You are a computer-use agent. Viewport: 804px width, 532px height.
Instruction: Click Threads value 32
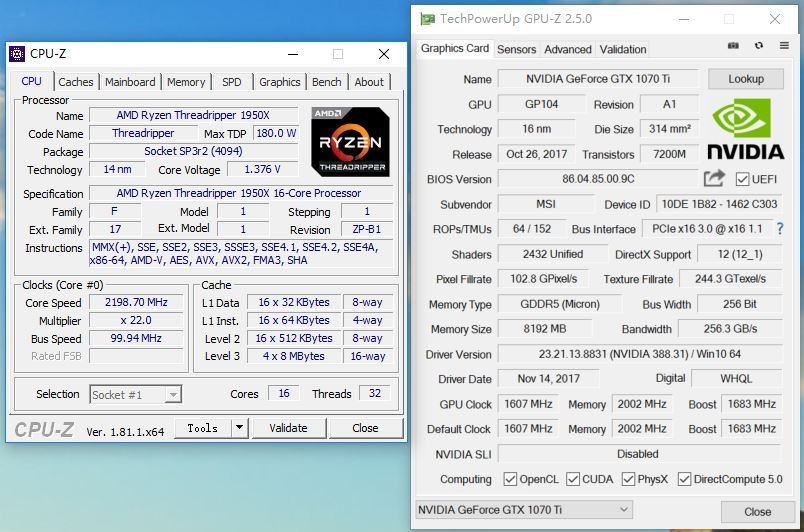coord(375,393)
